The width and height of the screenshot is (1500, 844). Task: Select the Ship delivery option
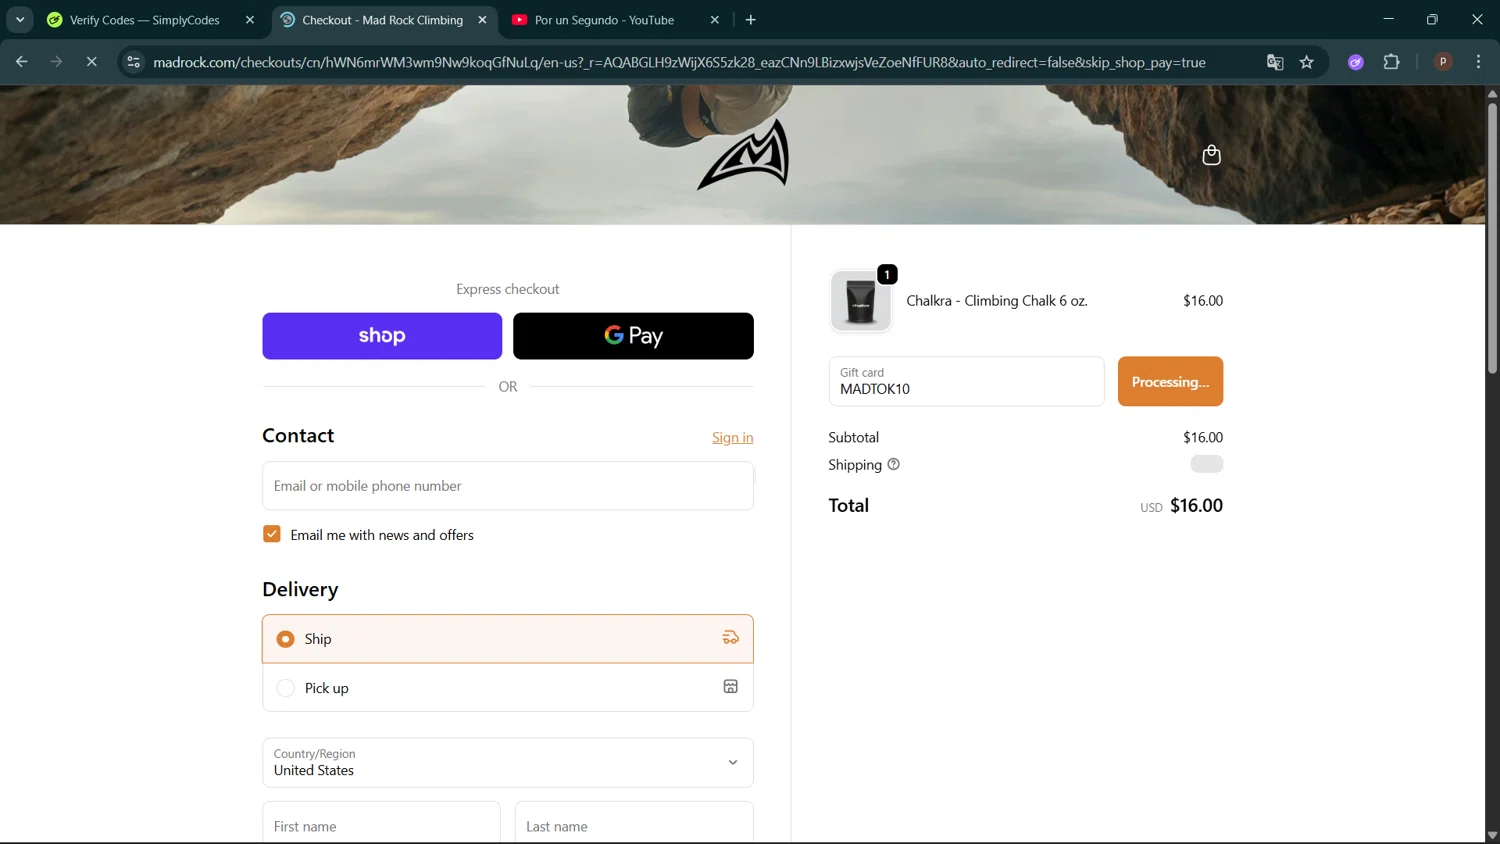[508, 639]
